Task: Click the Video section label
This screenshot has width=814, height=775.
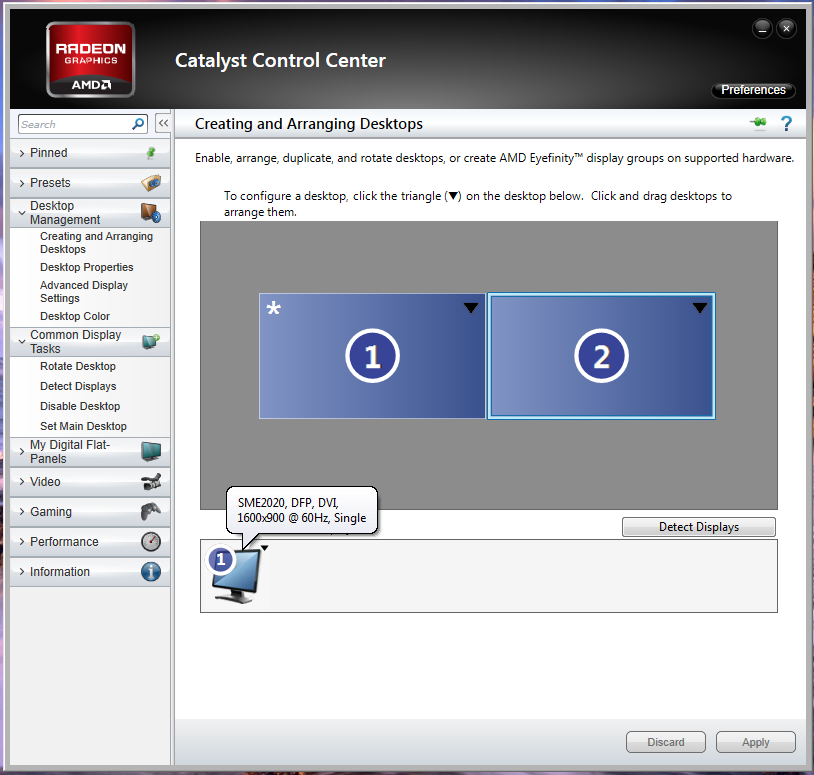Action: pyautogui.click(x=45, y=482)
